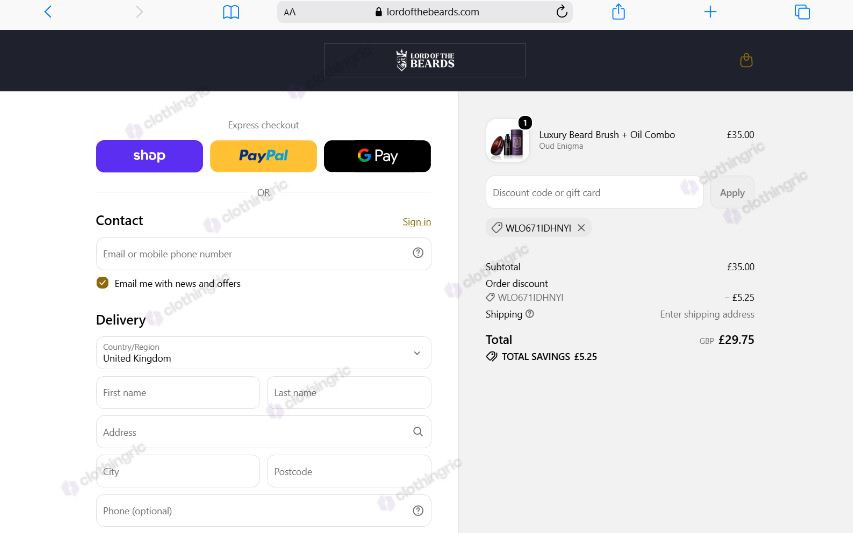Click the Sign in link
853x533 pixels.
(x=417, y=222)
